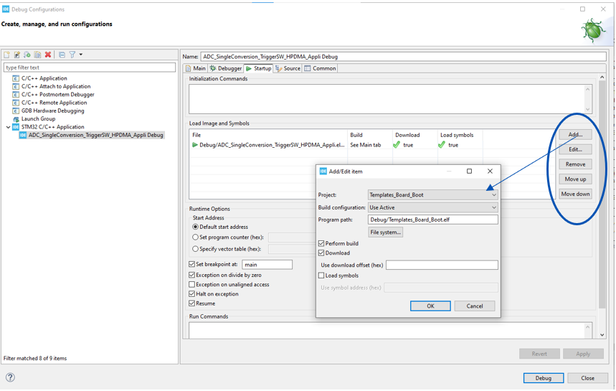This screenshot has height=391, width=616.
Task: Click the help question mark icon
Action: click(x=10, y=377)
